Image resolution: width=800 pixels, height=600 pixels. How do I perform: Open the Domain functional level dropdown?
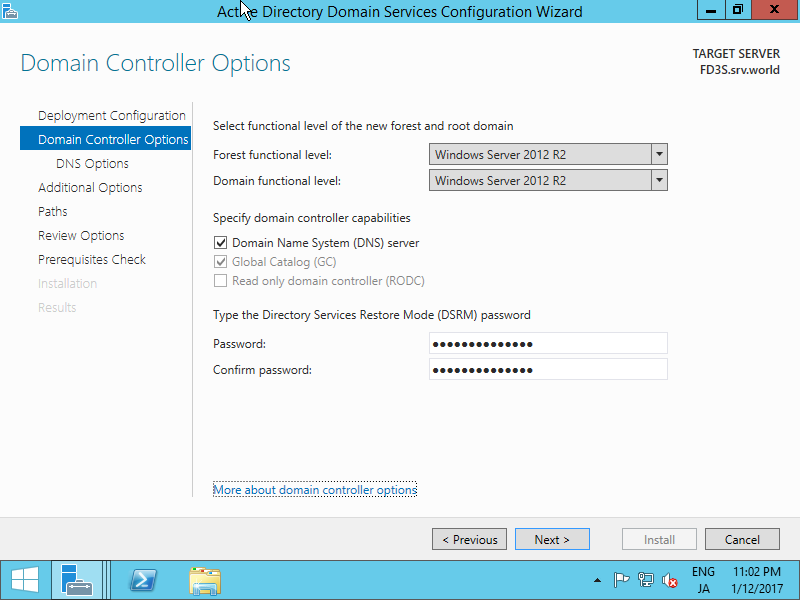pyautogui.click(x=548, y=180)
